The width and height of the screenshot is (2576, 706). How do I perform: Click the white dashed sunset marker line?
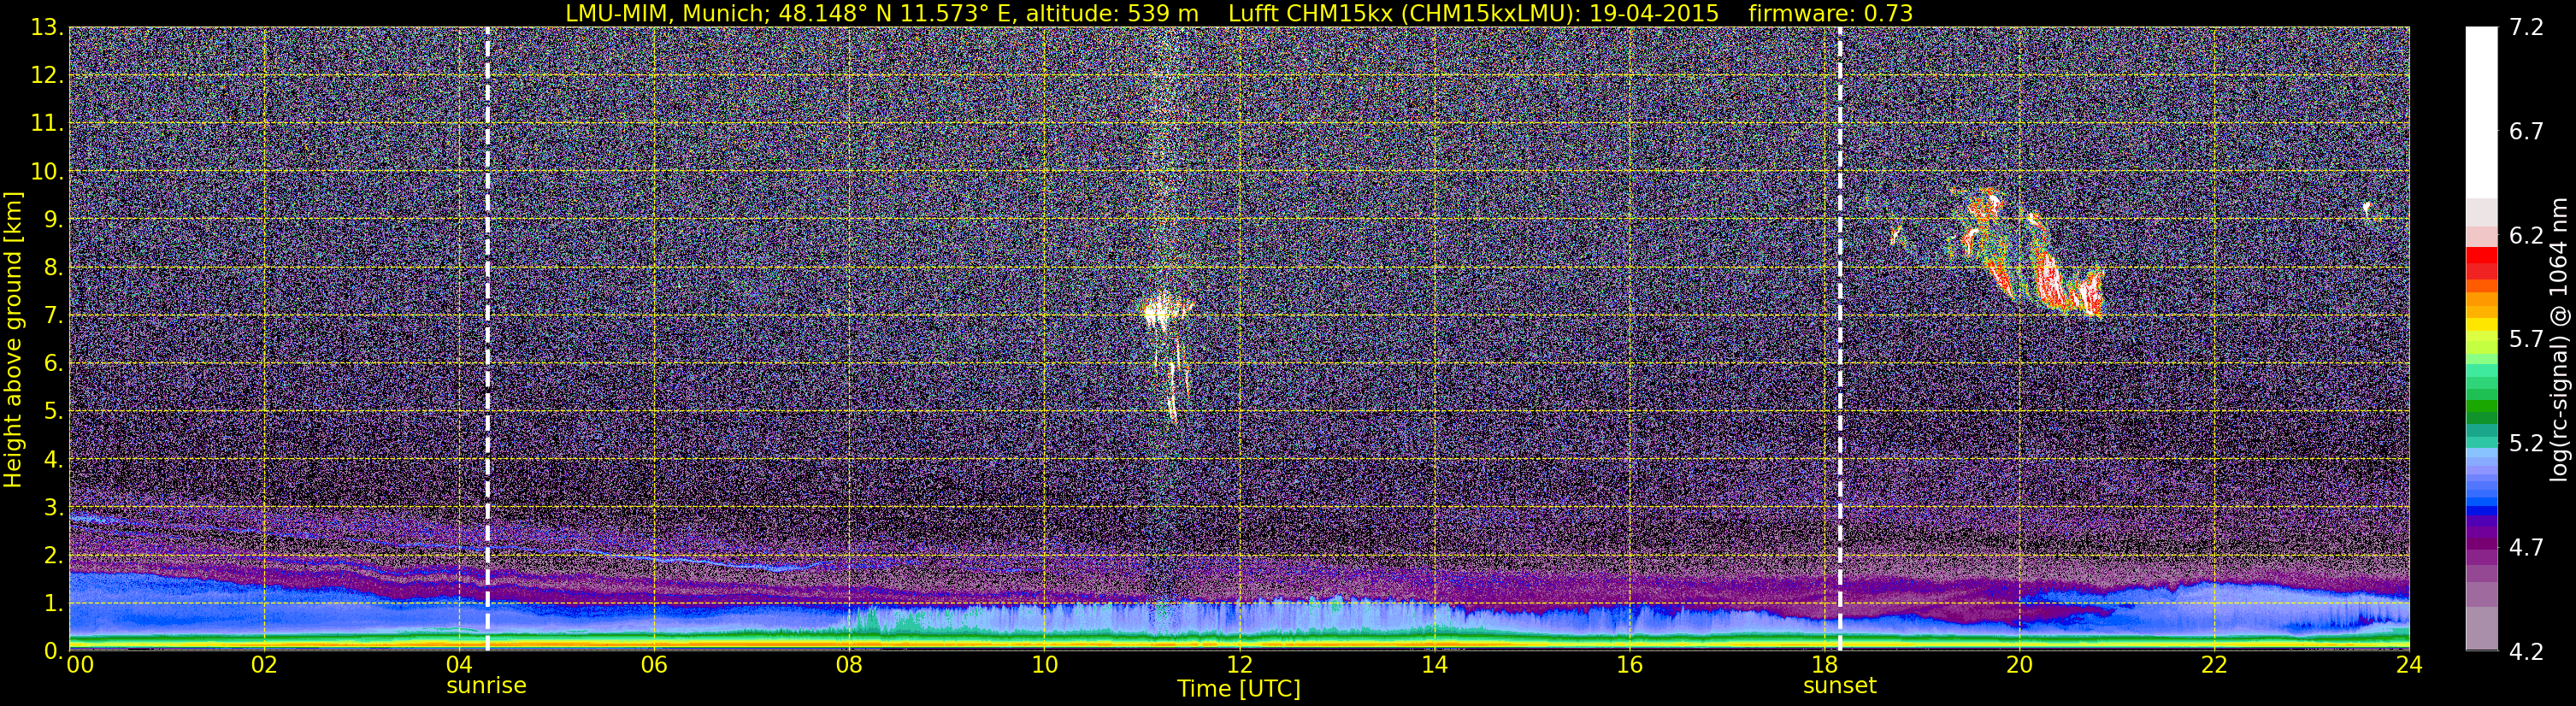click(1840, 339)
